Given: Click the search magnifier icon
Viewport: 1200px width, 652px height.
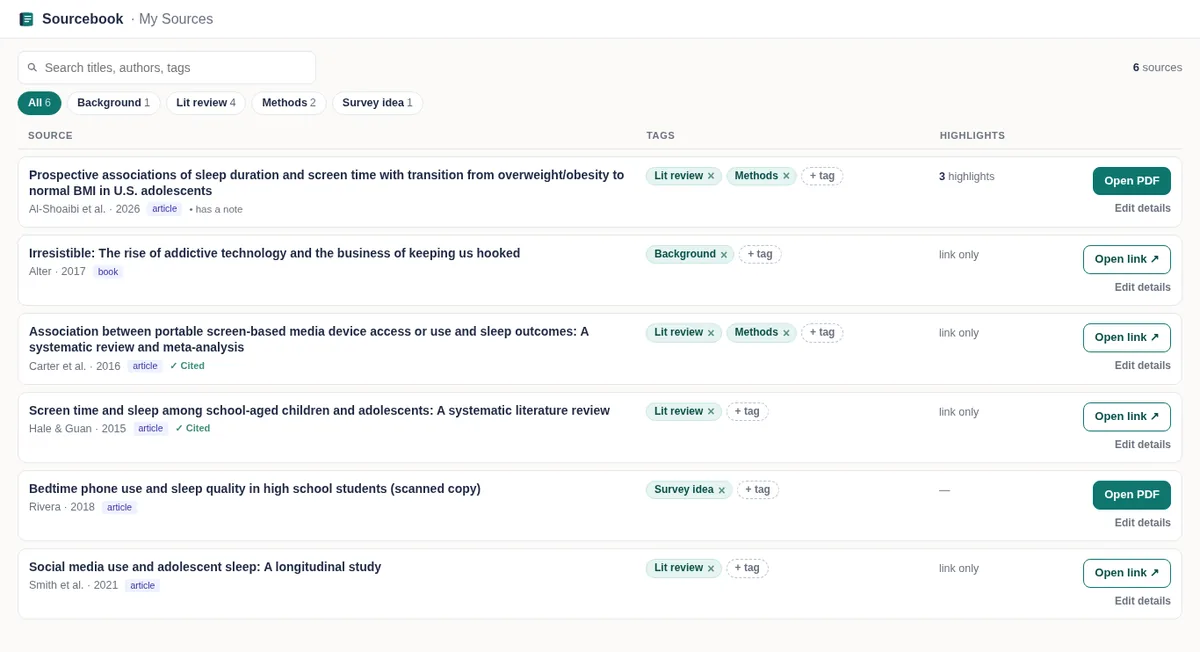Looking at the screenshot, I should 32,67.
